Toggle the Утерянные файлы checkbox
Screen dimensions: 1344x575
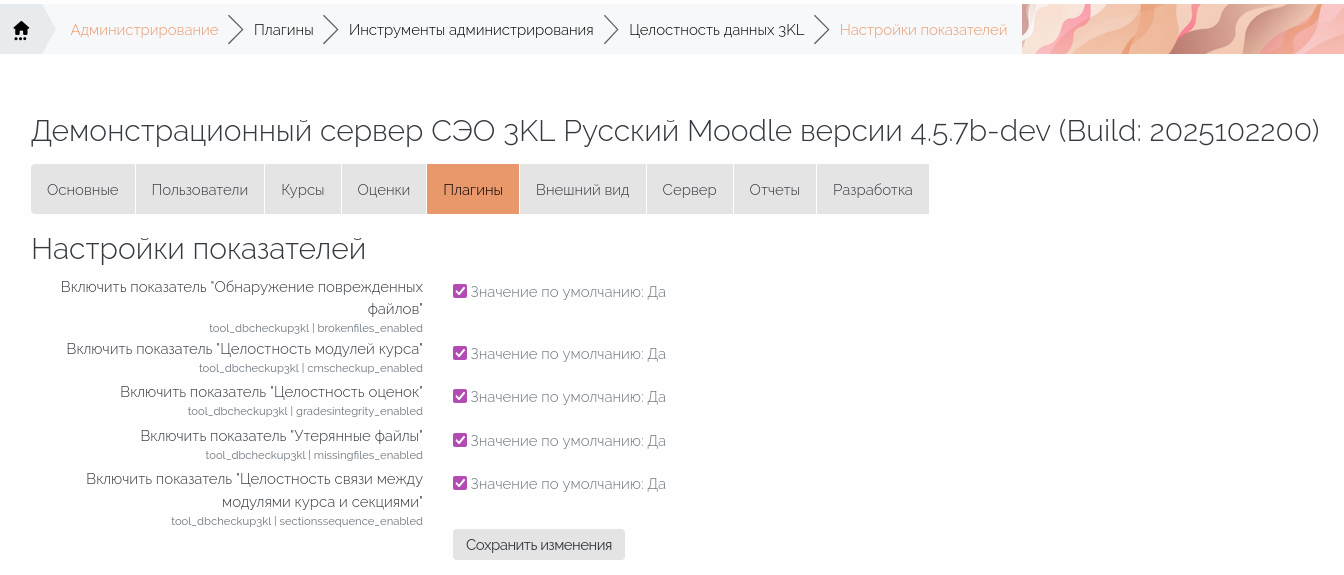460,440
